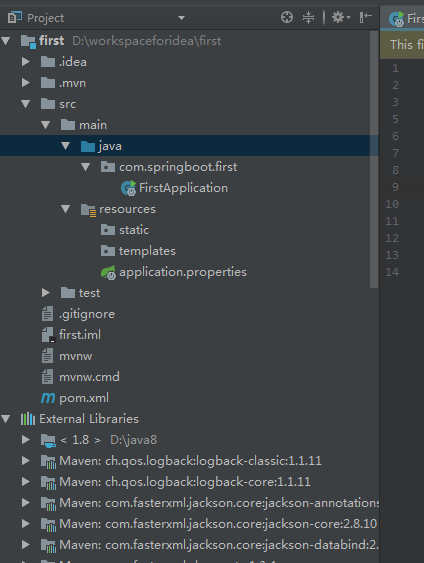Click the .gitignore file icon
Viewport: 424px width, 563px height.
tap(47, 314)
